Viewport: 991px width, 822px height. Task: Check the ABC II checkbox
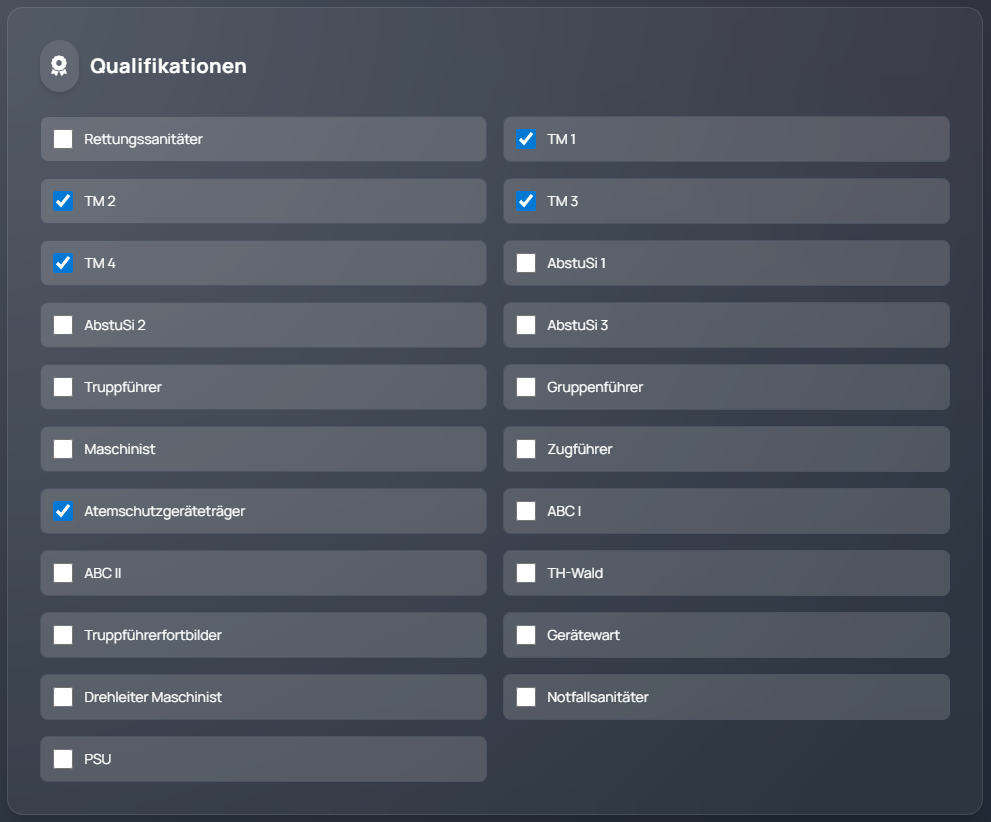[x=62, y=573]
